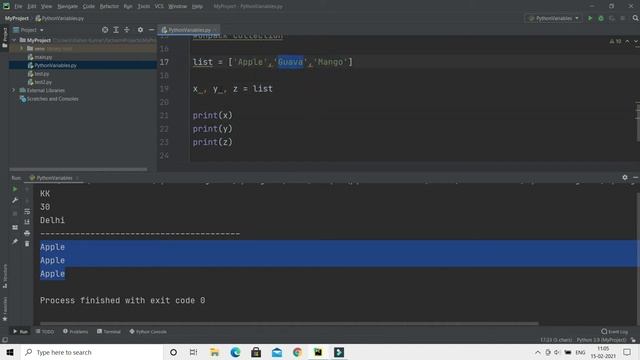Open the Terminal tool window tab
The height and width of the screenshot is (360, 640).
coord(109,331)
